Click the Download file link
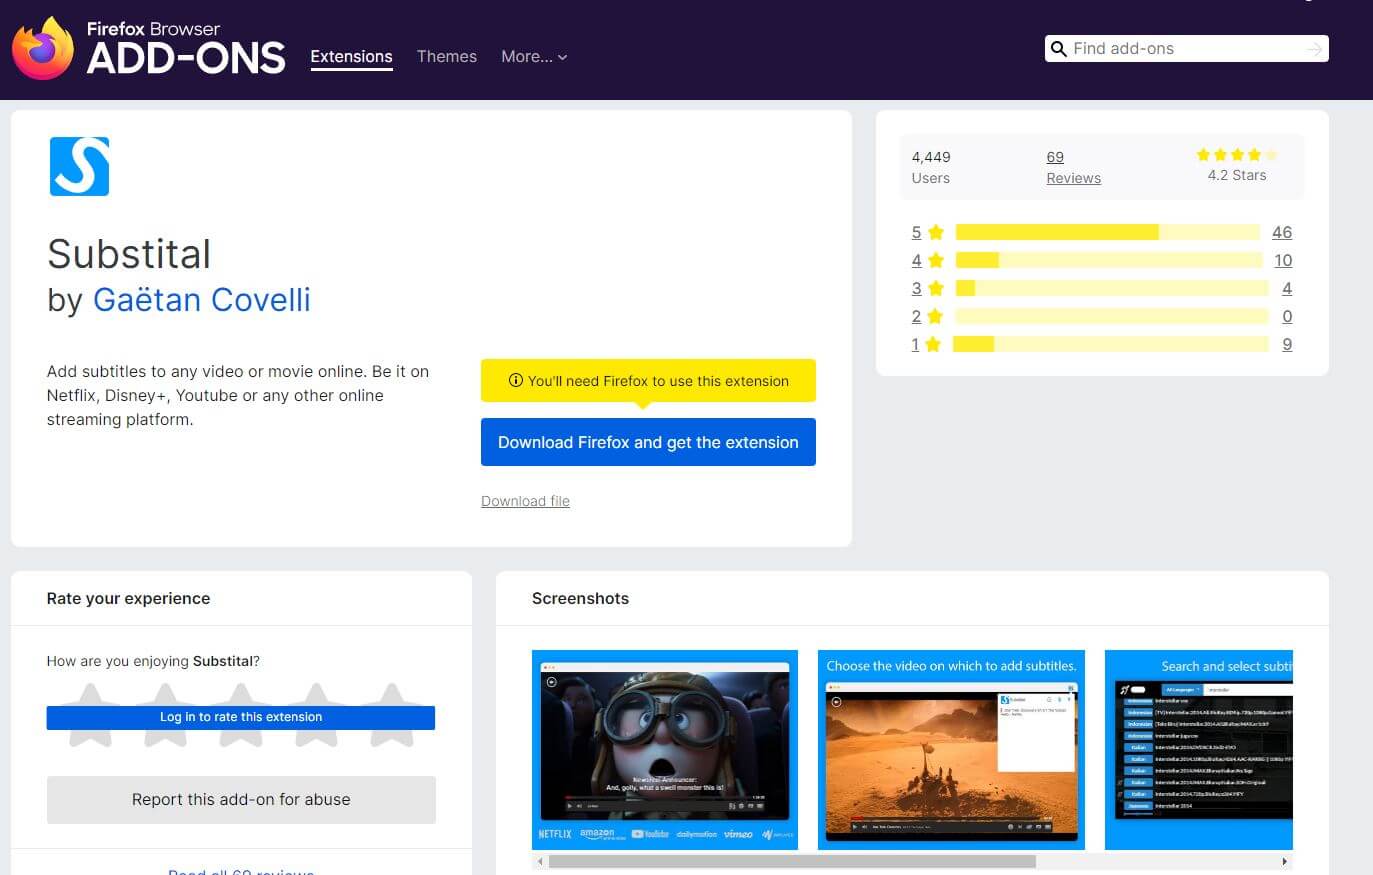 click(x=525, y=501)
